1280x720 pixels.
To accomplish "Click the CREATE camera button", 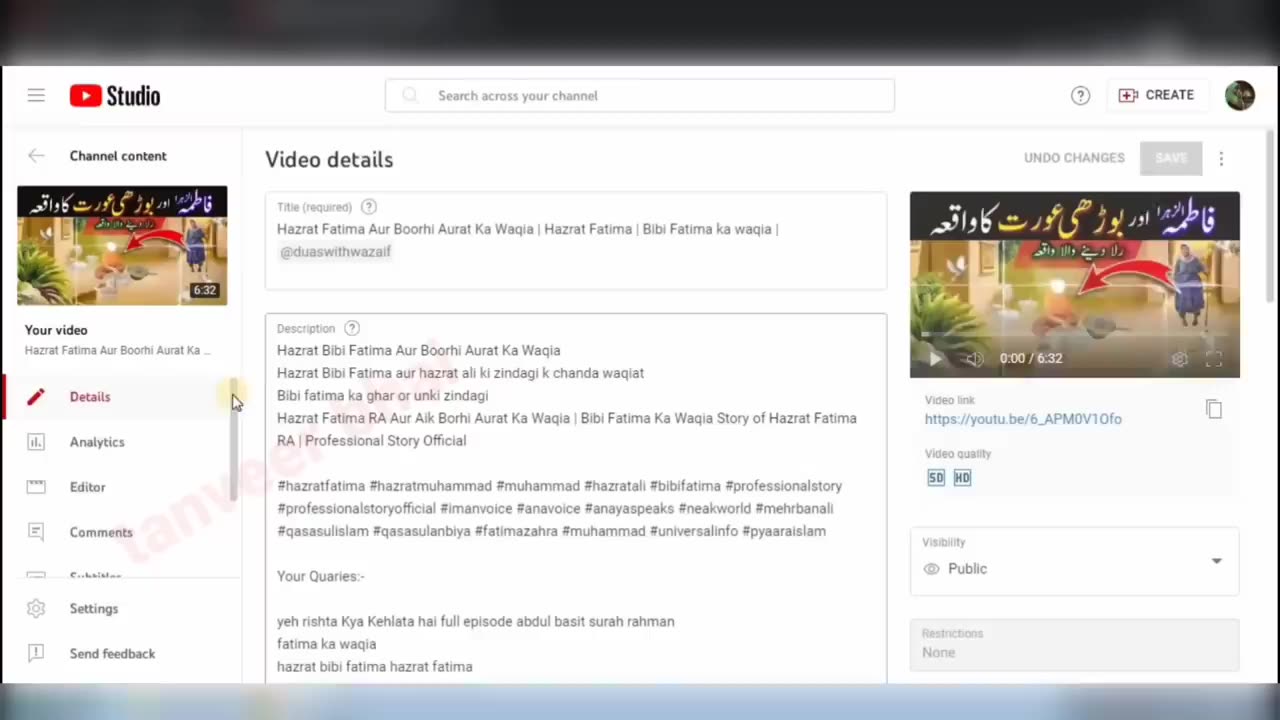I will click(x=1156, y=95).
